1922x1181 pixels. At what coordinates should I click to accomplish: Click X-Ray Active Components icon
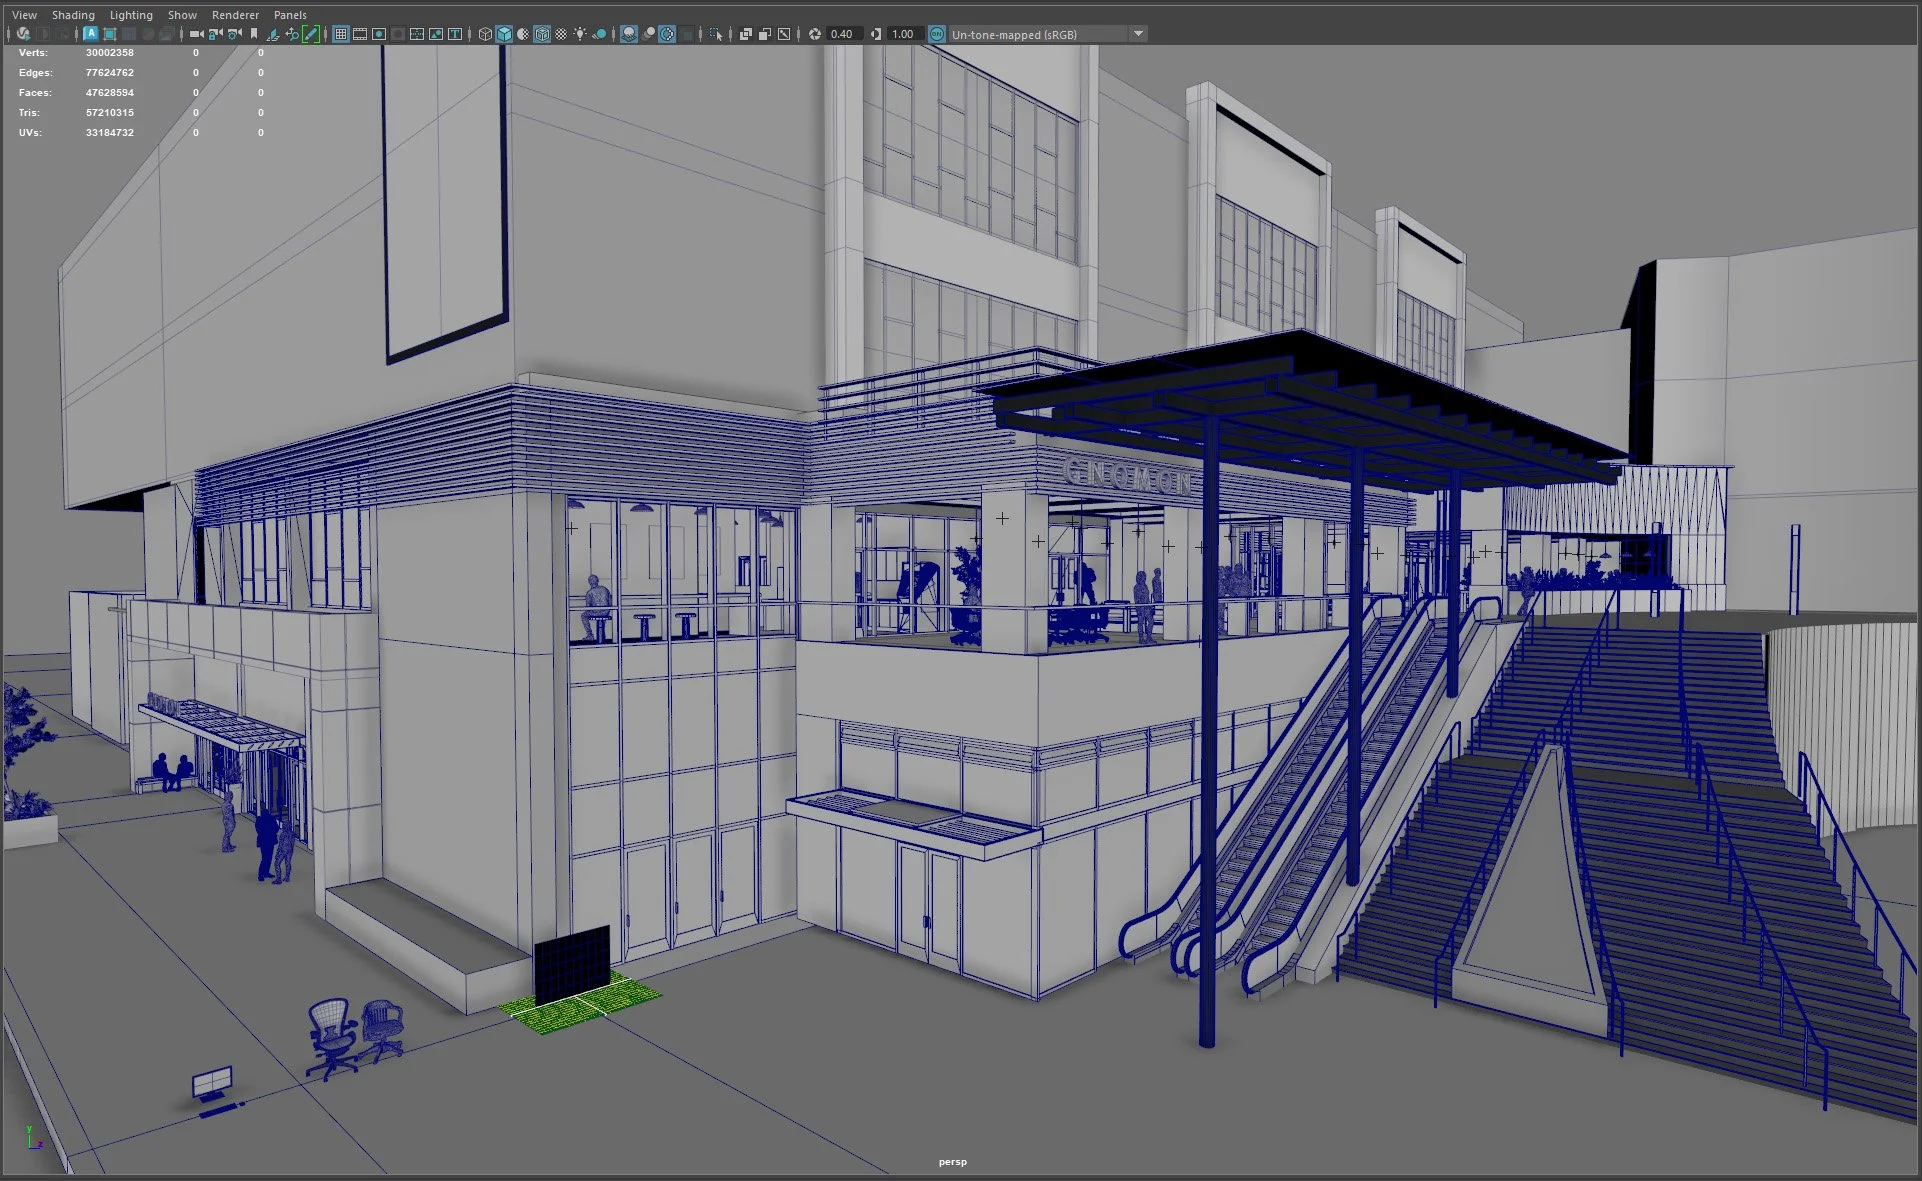coord(765,34)
